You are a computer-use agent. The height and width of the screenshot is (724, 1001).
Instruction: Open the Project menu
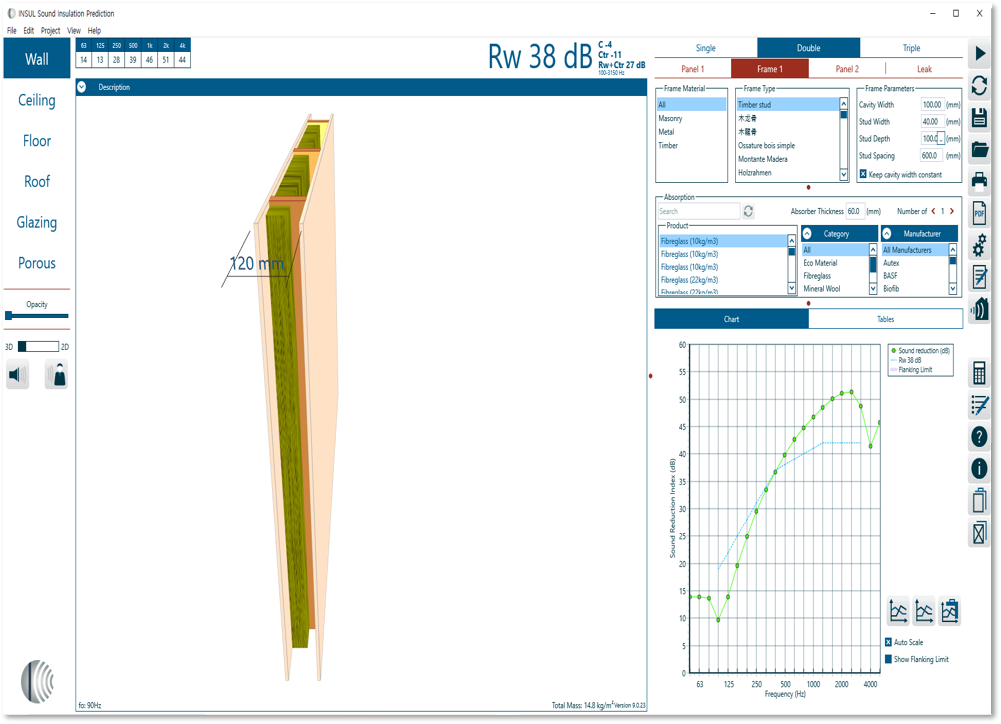tap(49, 30)
